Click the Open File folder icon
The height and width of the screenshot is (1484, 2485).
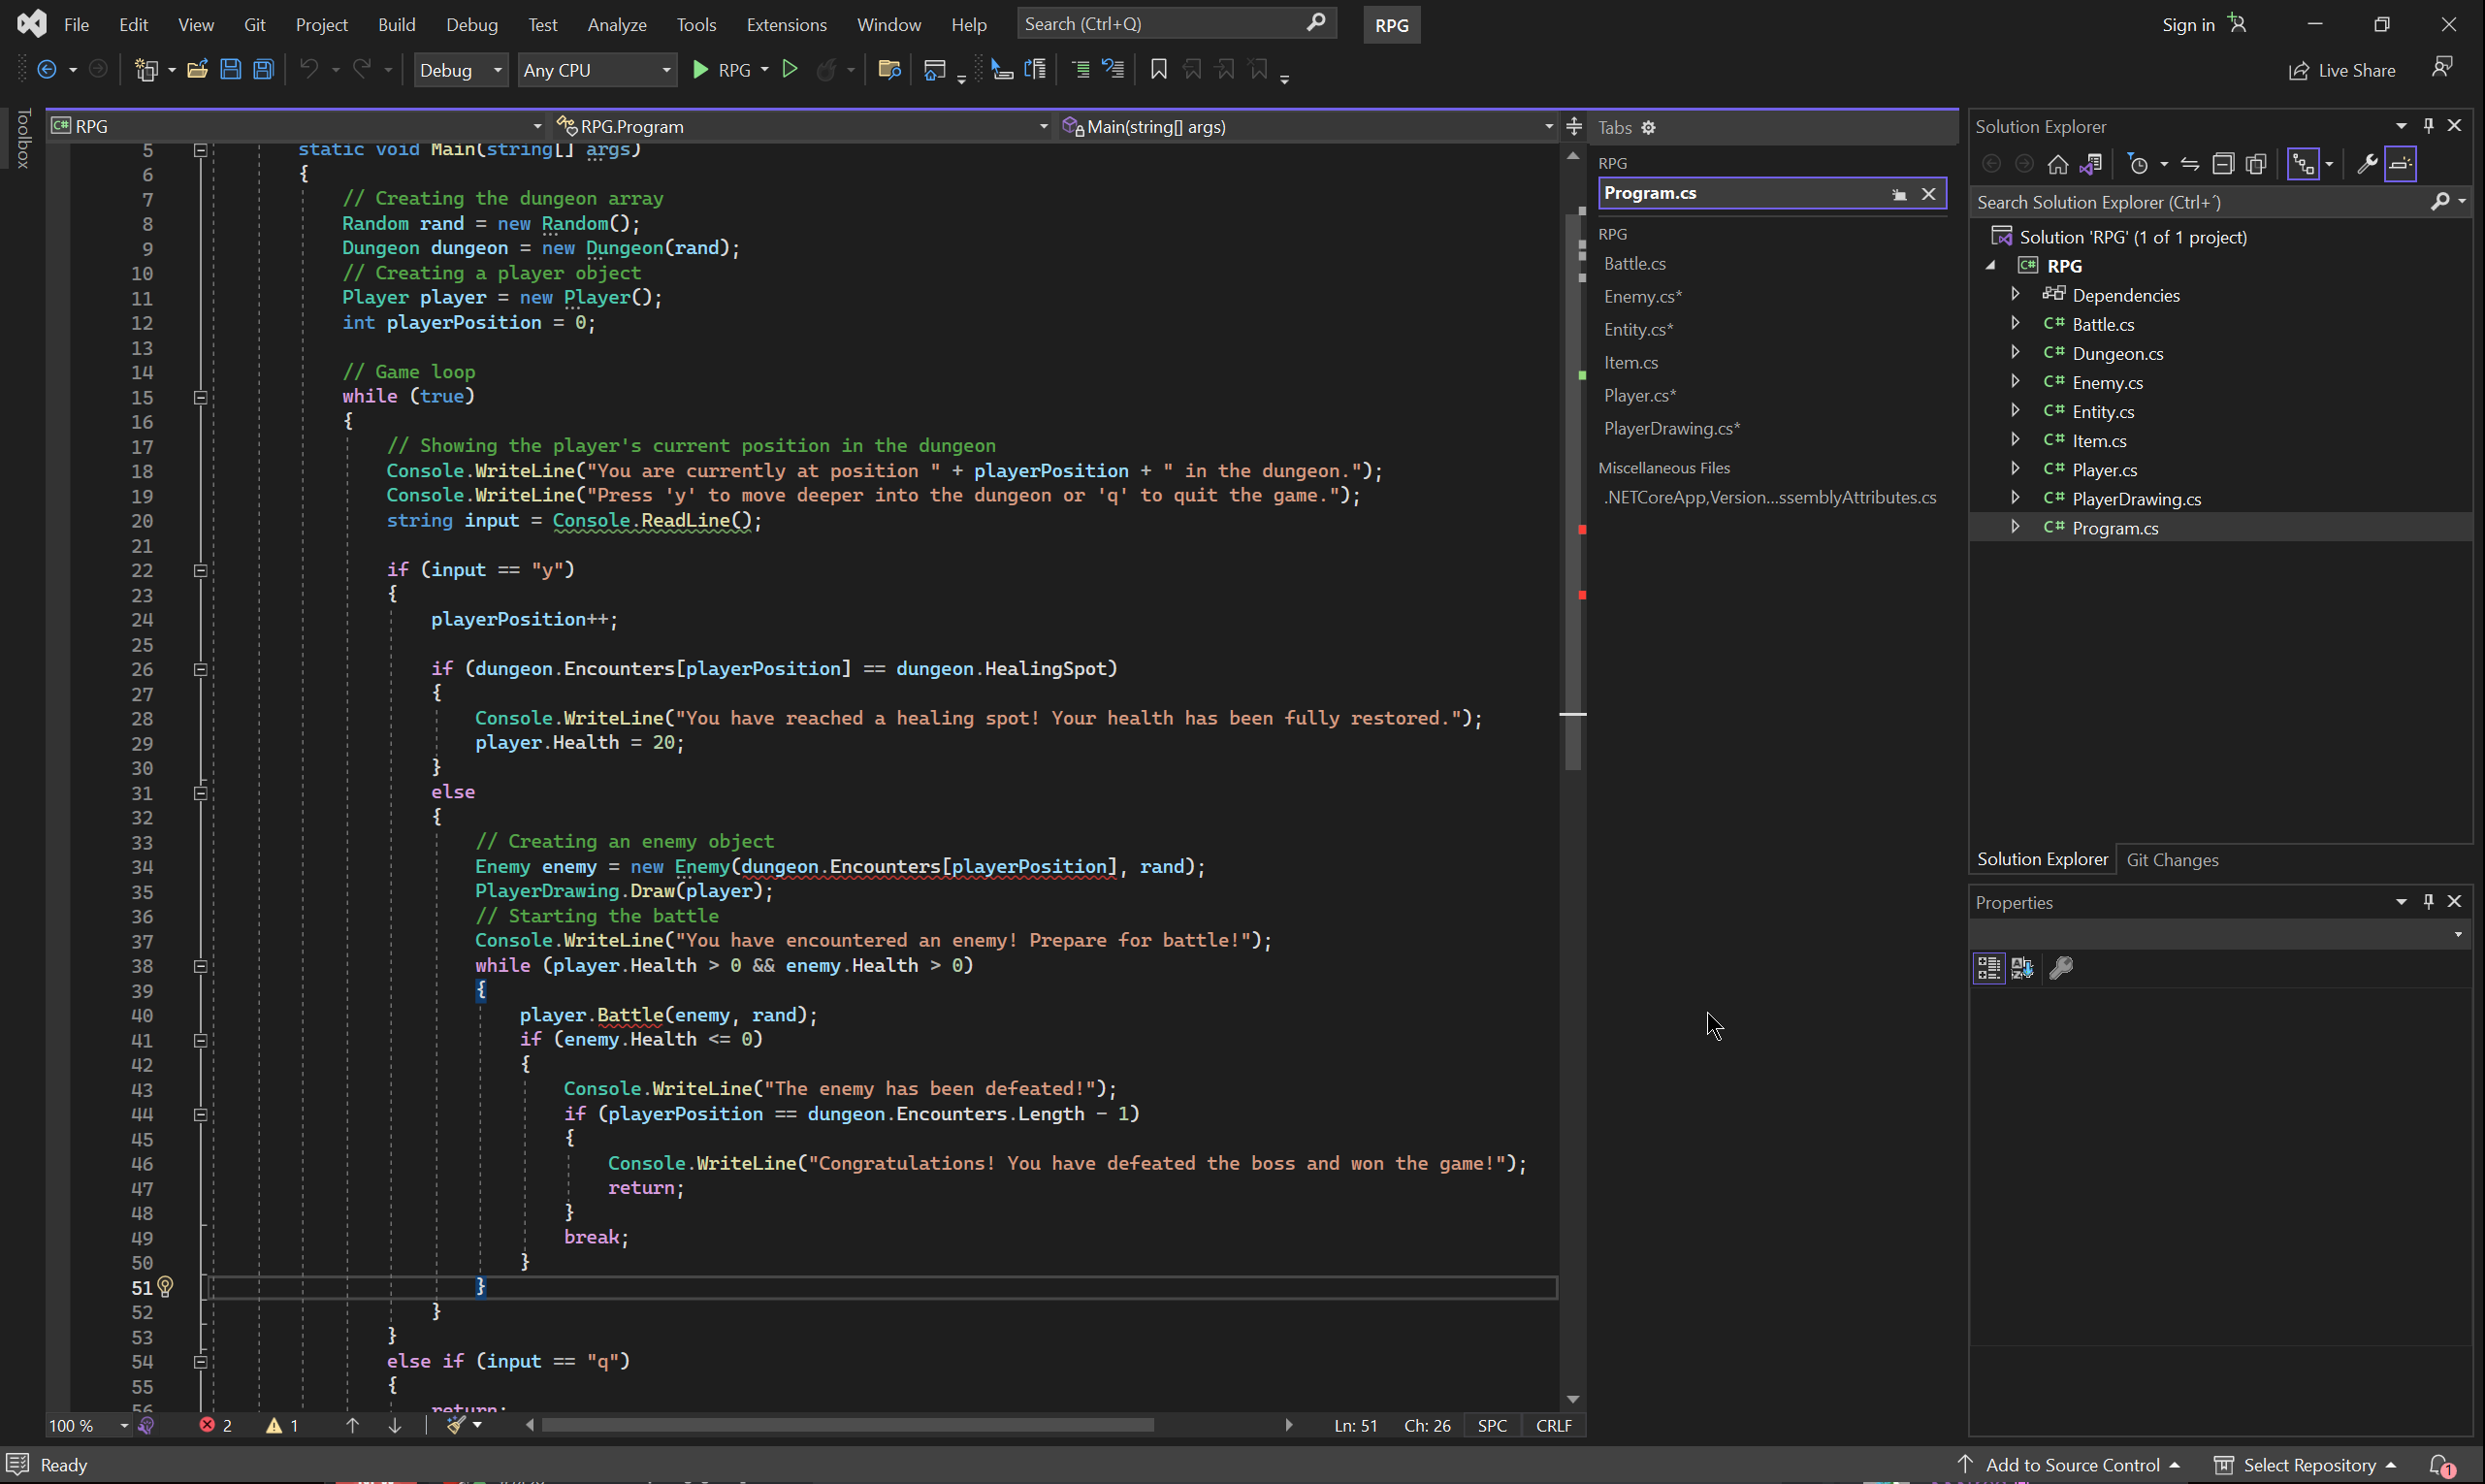point(197,70)
